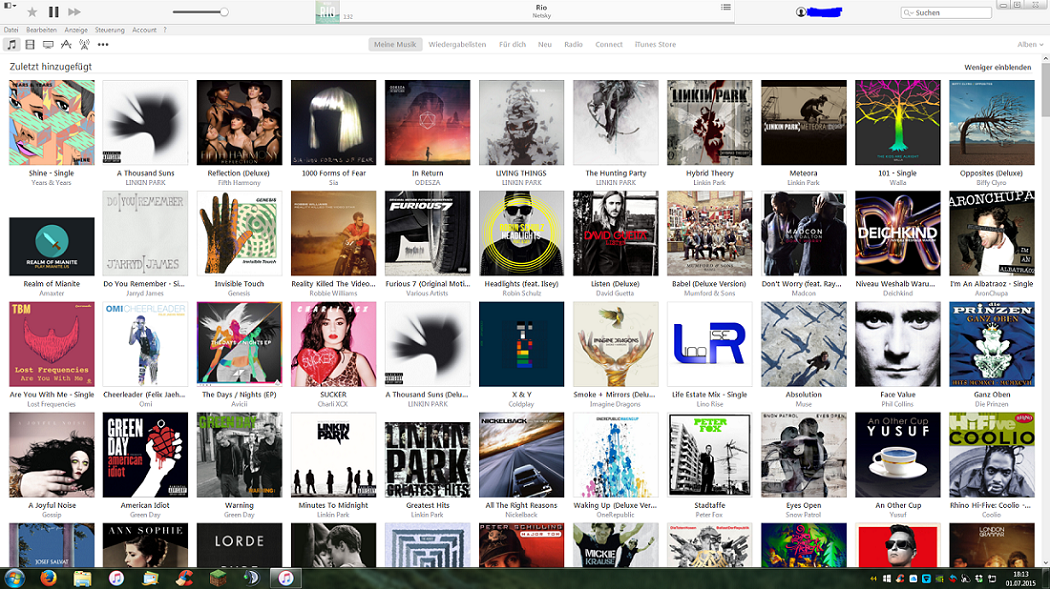Adjust the volume slider knob
The width and height of the screenshot is (1050, 589).
(x=224, y=11)
